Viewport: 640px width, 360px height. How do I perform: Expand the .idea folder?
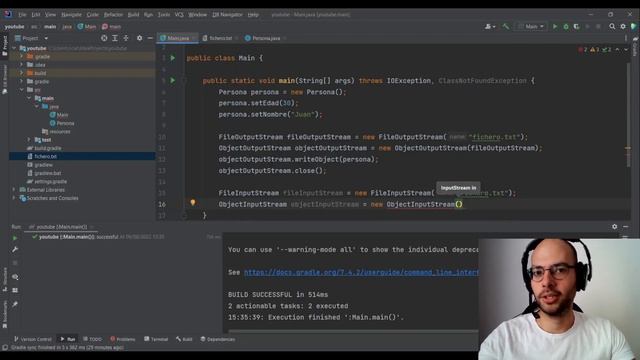22,64
